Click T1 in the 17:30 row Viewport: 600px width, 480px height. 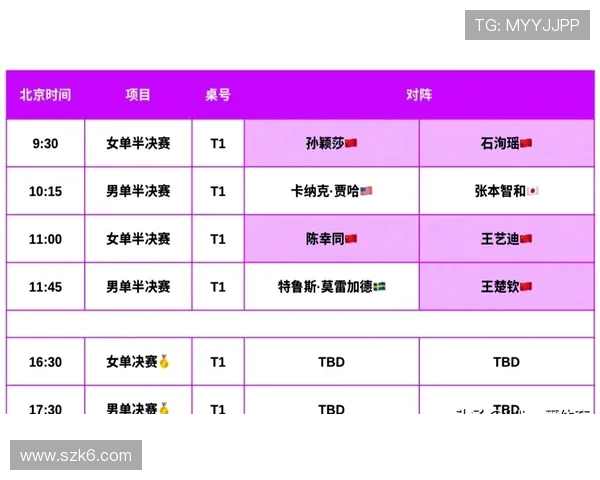tap(218, 409)
